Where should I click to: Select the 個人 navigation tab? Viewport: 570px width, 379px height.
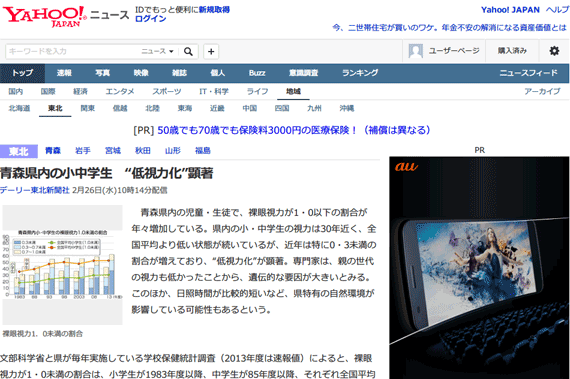(217, 73)
